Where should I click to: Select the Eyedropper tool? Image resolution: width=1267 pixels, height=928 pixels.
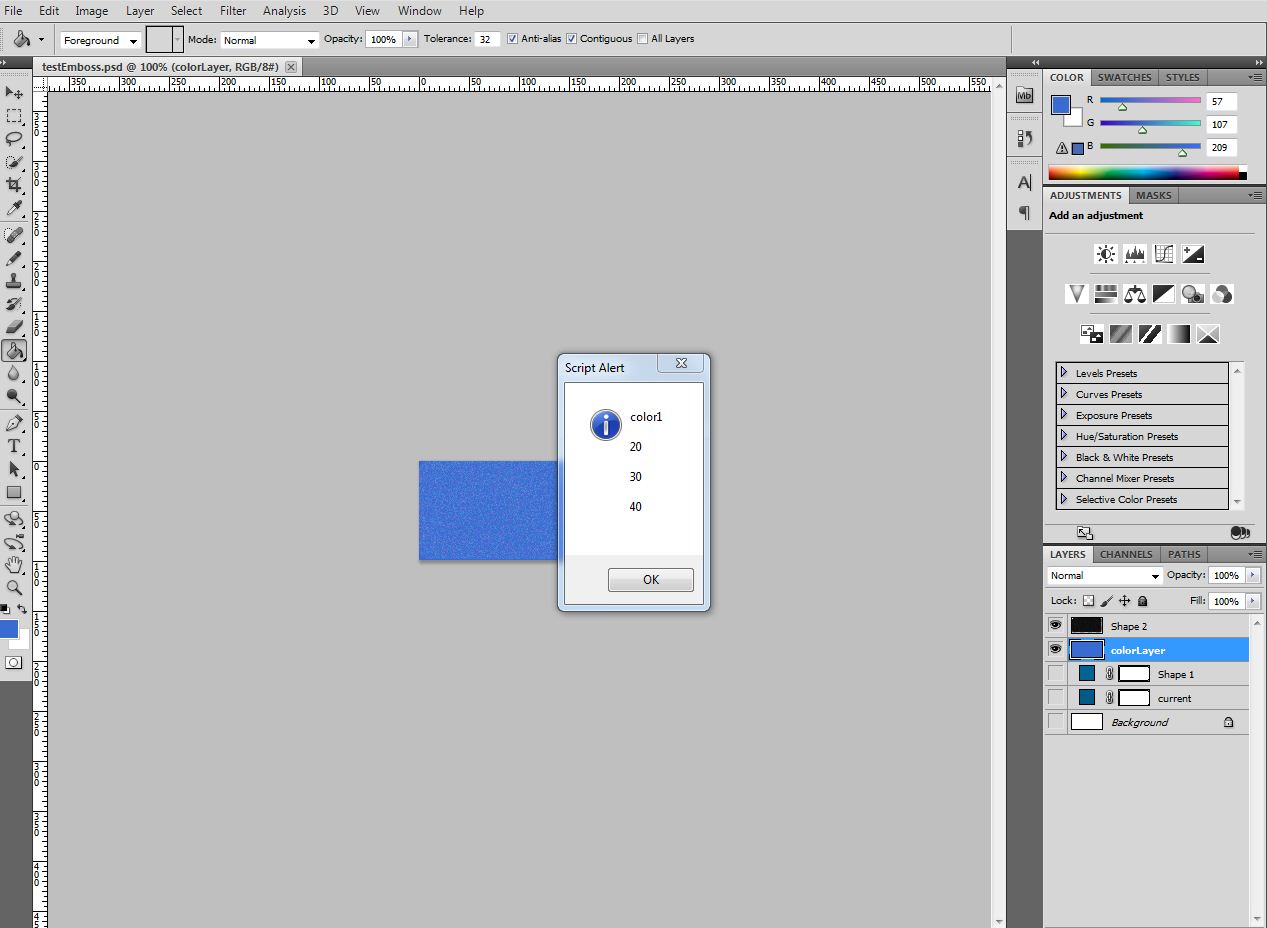point(14,208)
